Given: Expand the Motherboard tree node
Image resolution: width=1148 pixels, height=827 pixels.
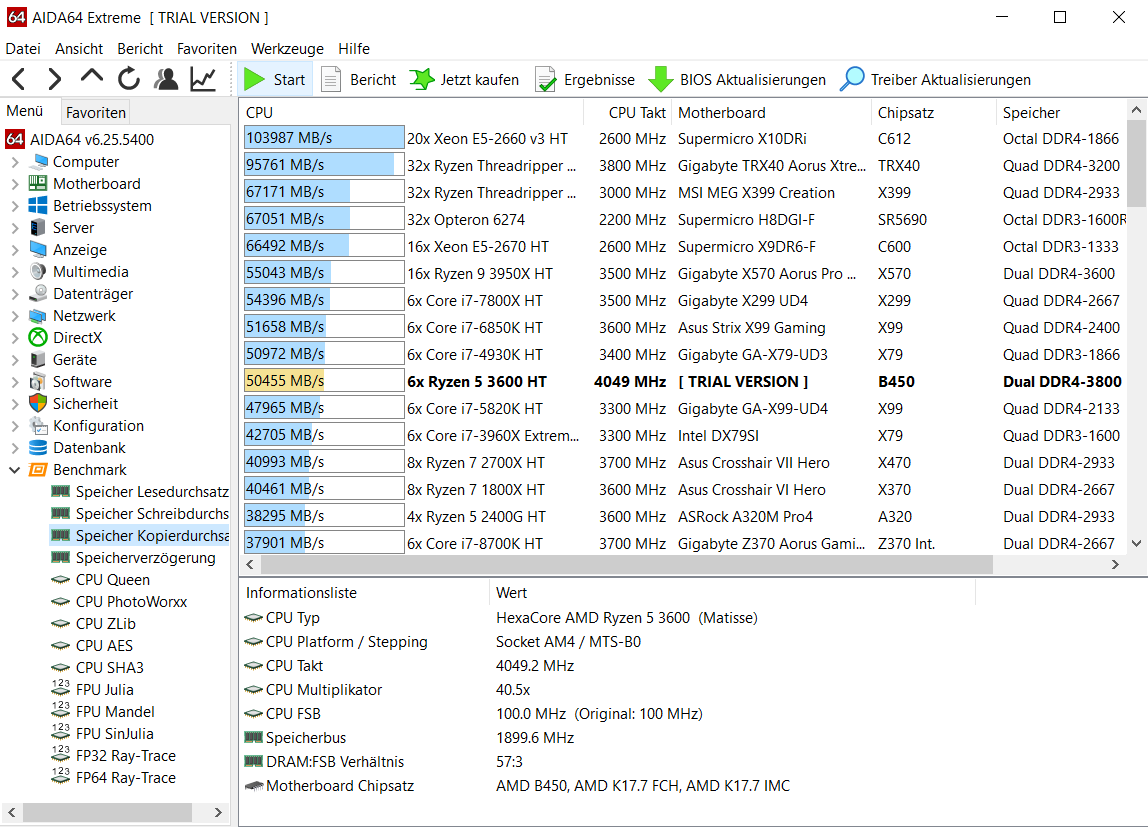Looking at the screenshot, I should tap(15, 184).
